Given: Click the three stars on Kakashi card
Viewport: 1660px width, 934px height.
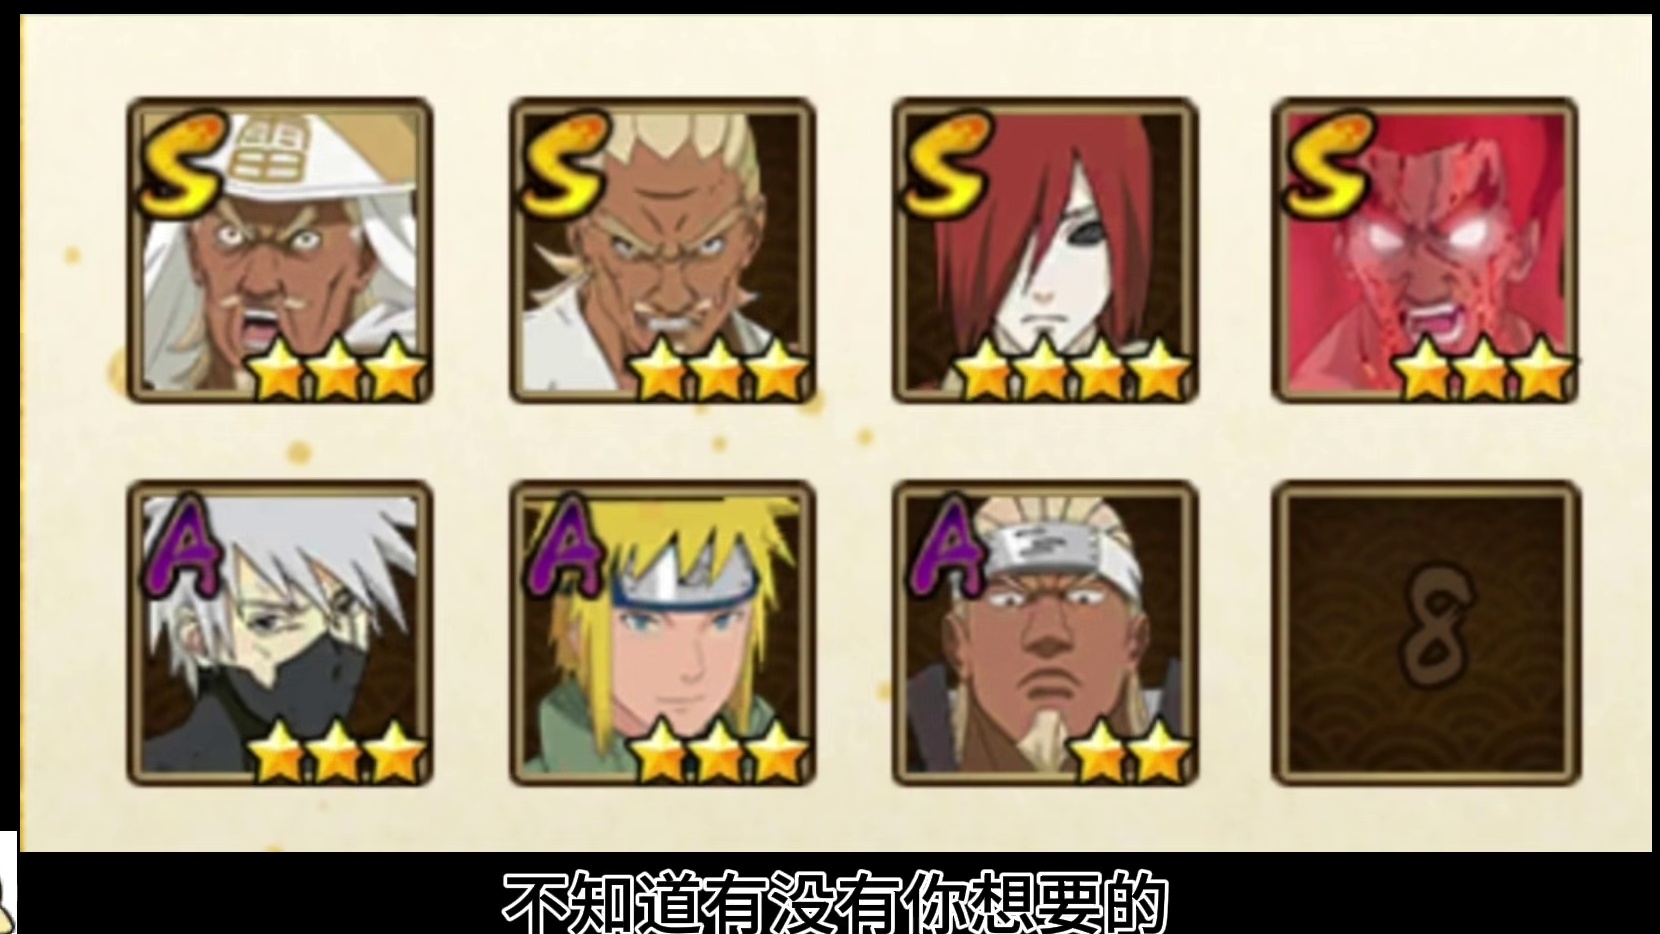Looking at the screenshot, I should pyautogui.click(x=336, y=752).
